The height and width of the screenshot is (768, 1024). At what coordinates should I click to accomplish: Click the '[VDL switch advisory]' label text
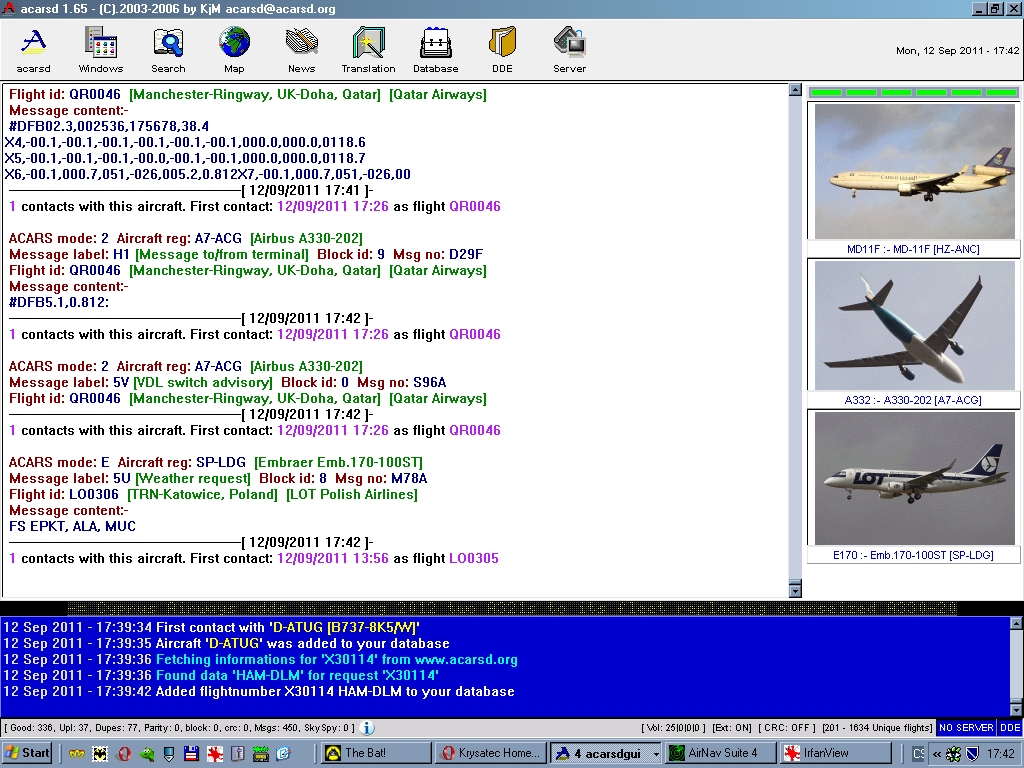[203, 383]
